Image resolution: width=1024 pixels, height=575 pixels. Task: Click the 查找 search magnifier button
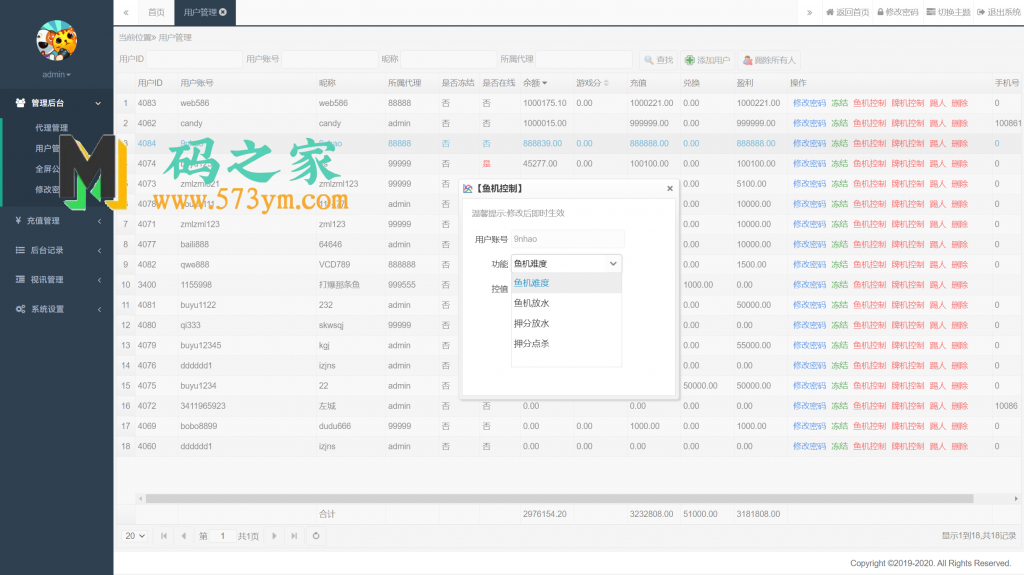[659, 60]
